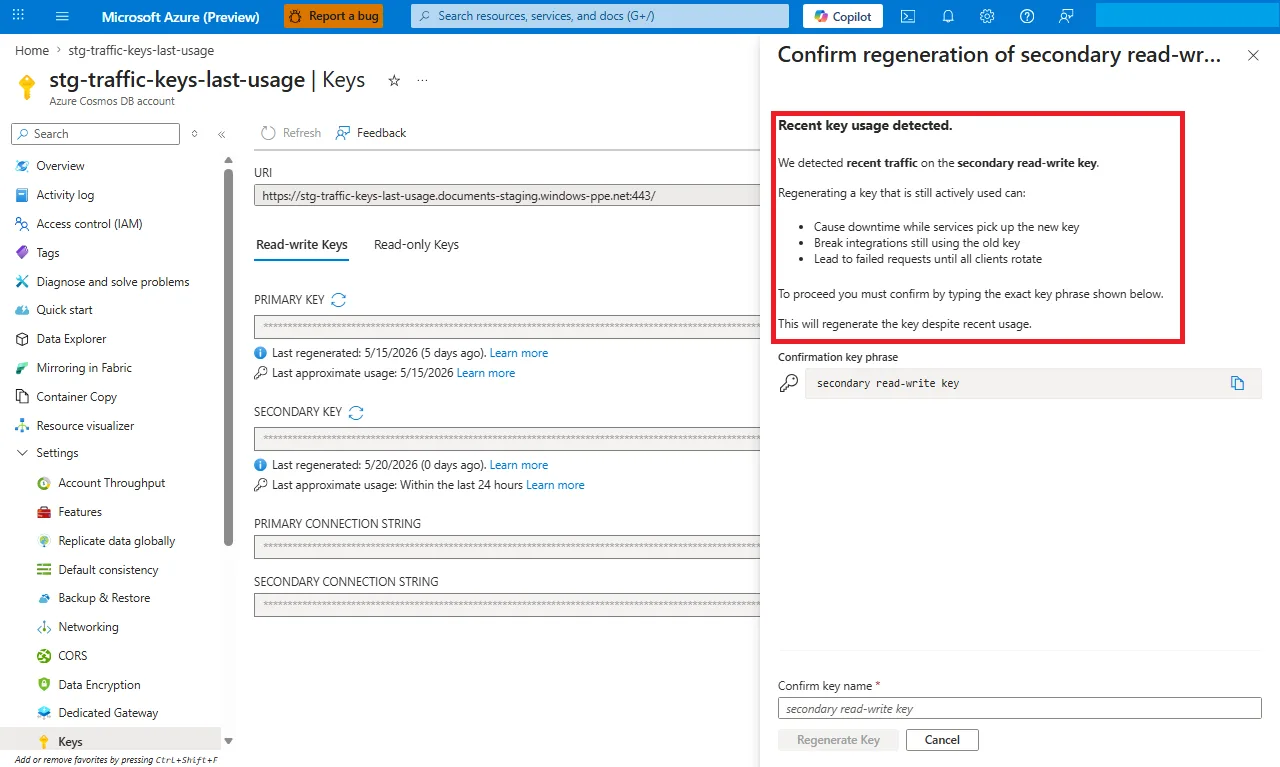Click Report a bug

click(x=333, y=16)
